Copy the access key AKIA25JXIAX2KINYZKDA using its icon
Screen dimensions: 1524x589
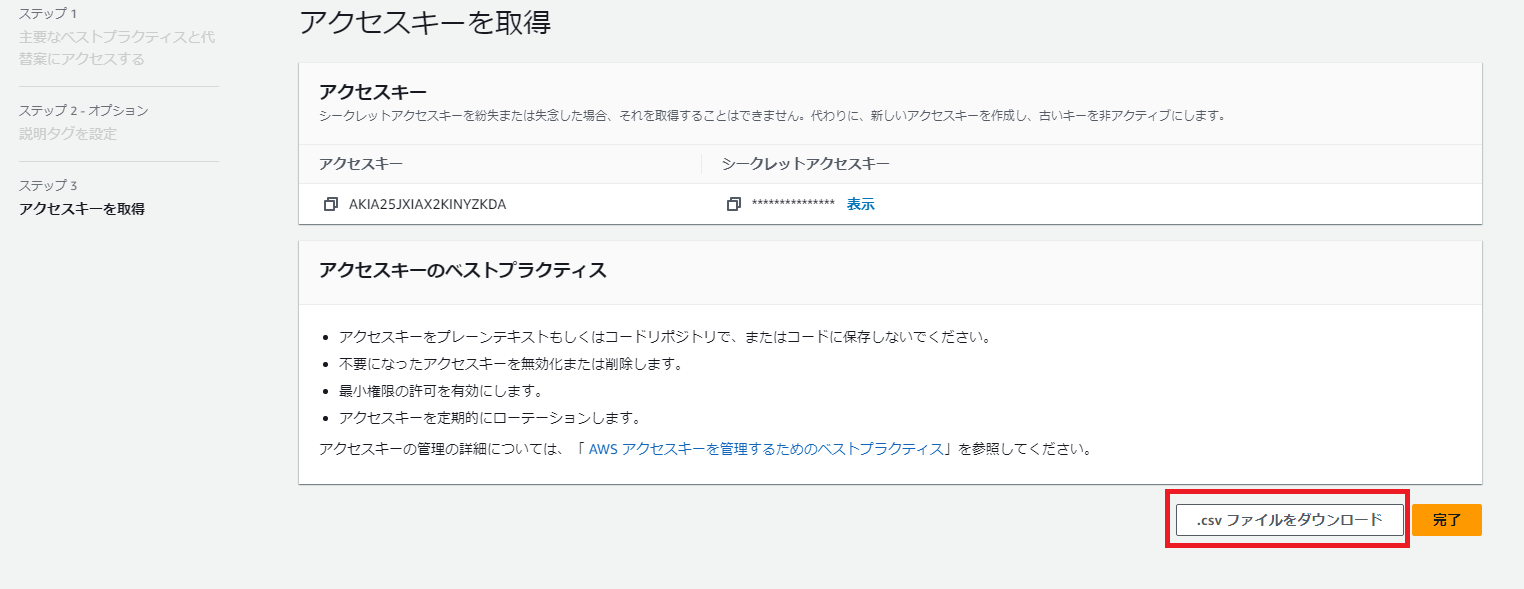tap(331, 204)
